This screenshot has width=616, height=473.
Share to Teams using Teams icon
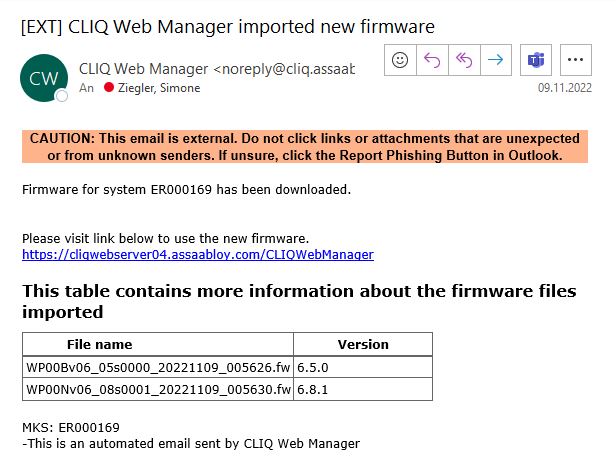(536, 60)
